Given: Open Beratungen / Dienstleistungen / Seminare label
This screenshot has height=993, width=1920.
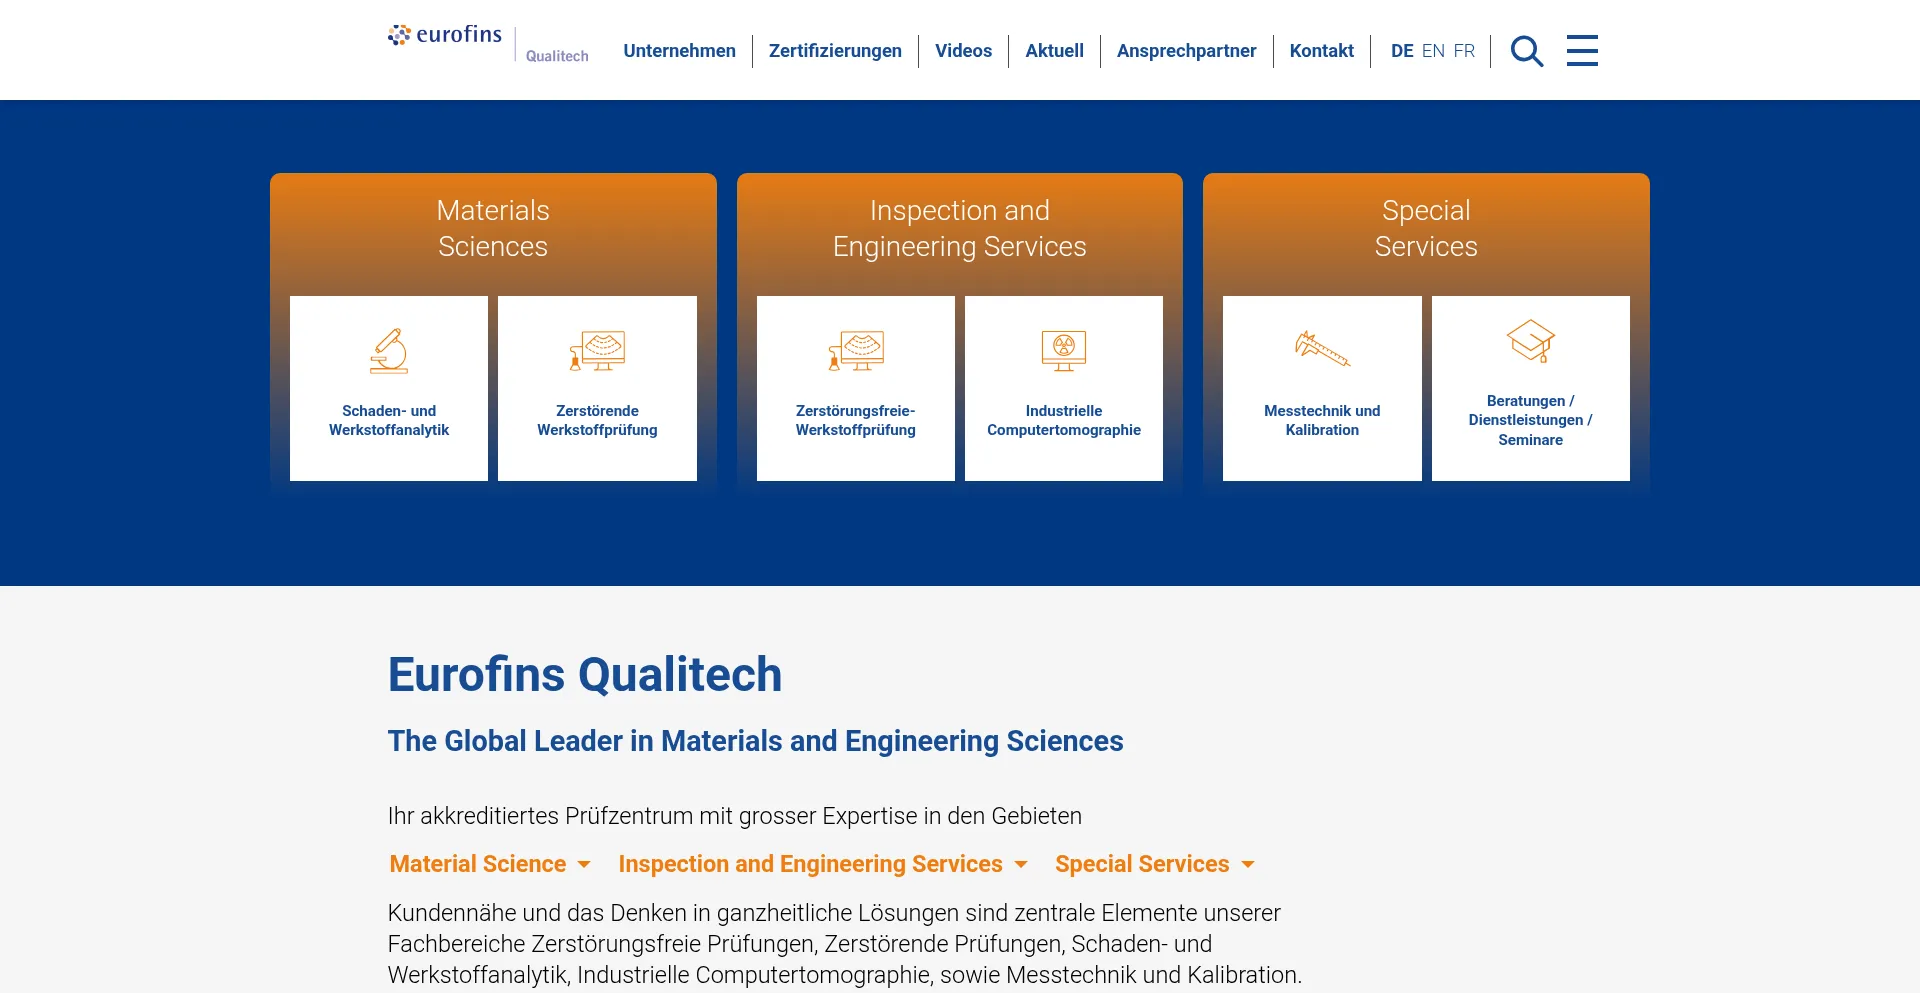Looking at the screenshot, I should coord(1531,420).
